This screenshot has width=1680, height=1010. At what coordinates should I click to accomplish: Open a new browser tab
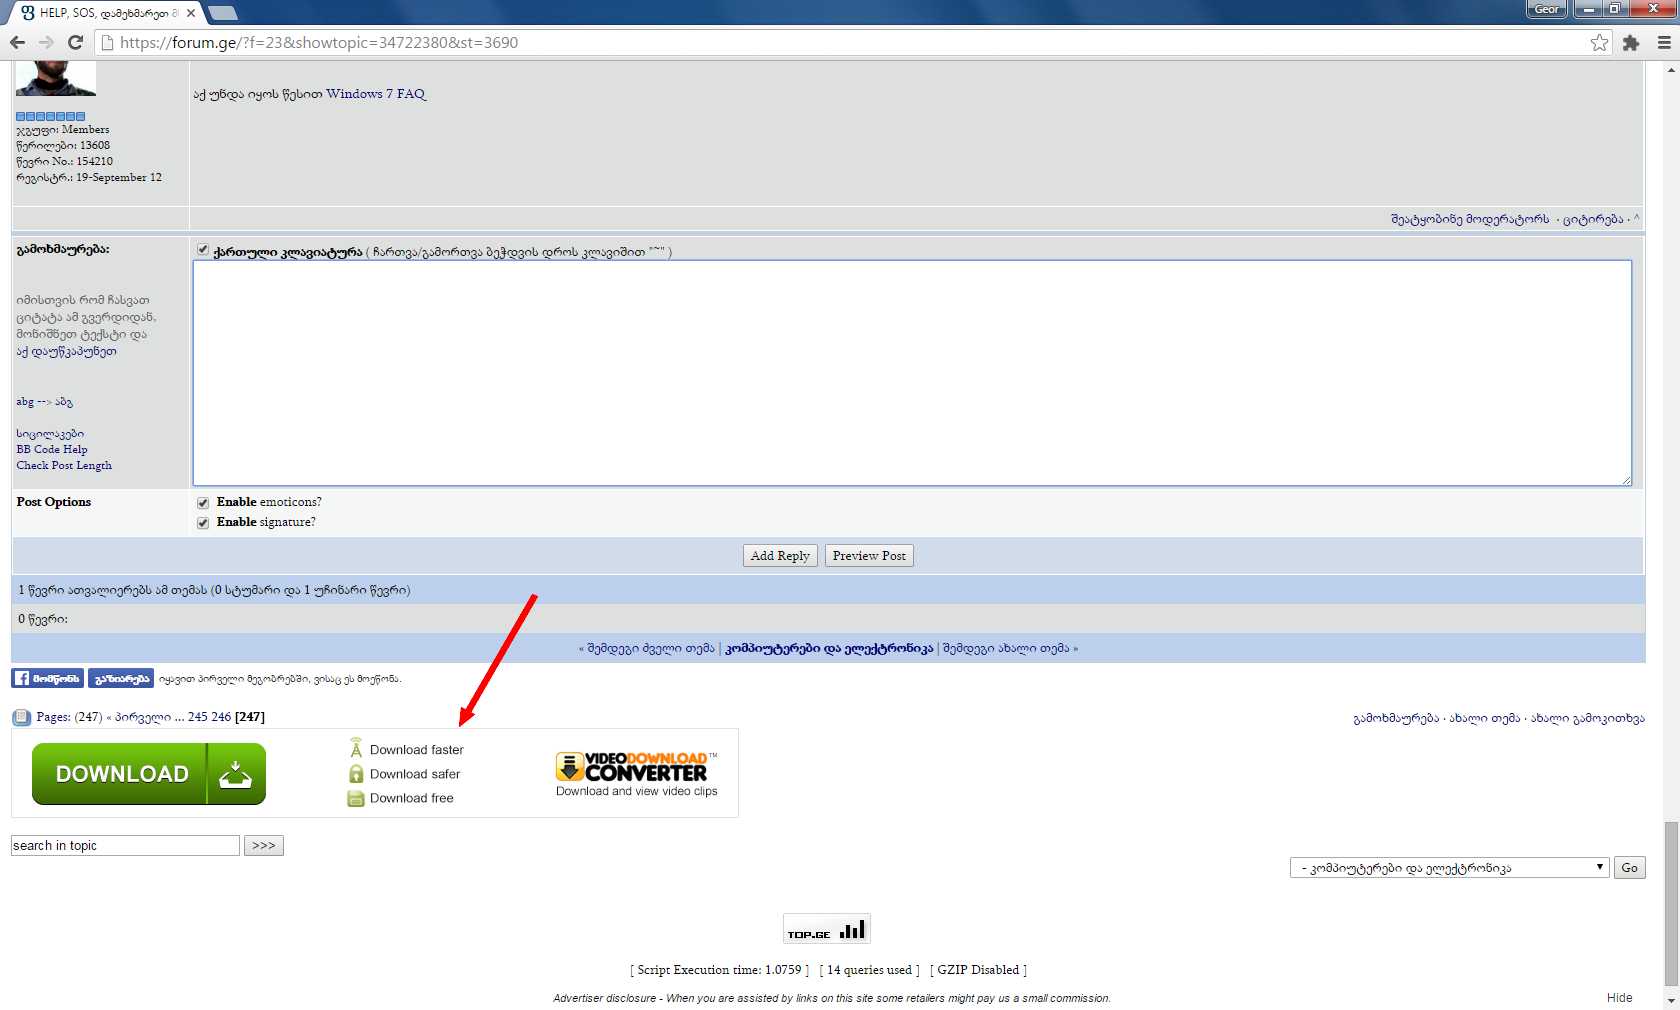click(222, 13)
